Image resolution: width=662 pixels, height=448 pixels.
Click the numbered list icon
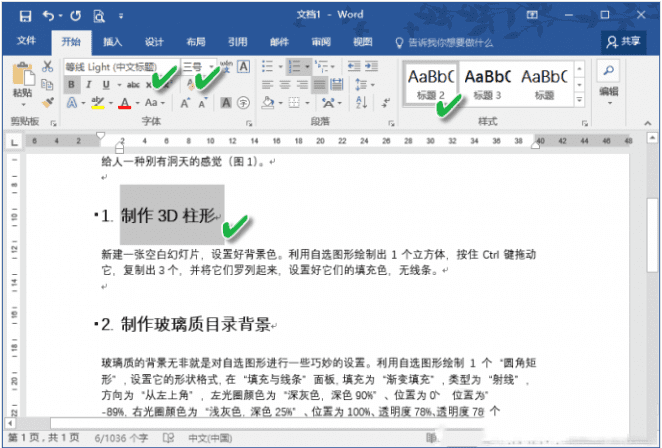[x=294, y=66]
